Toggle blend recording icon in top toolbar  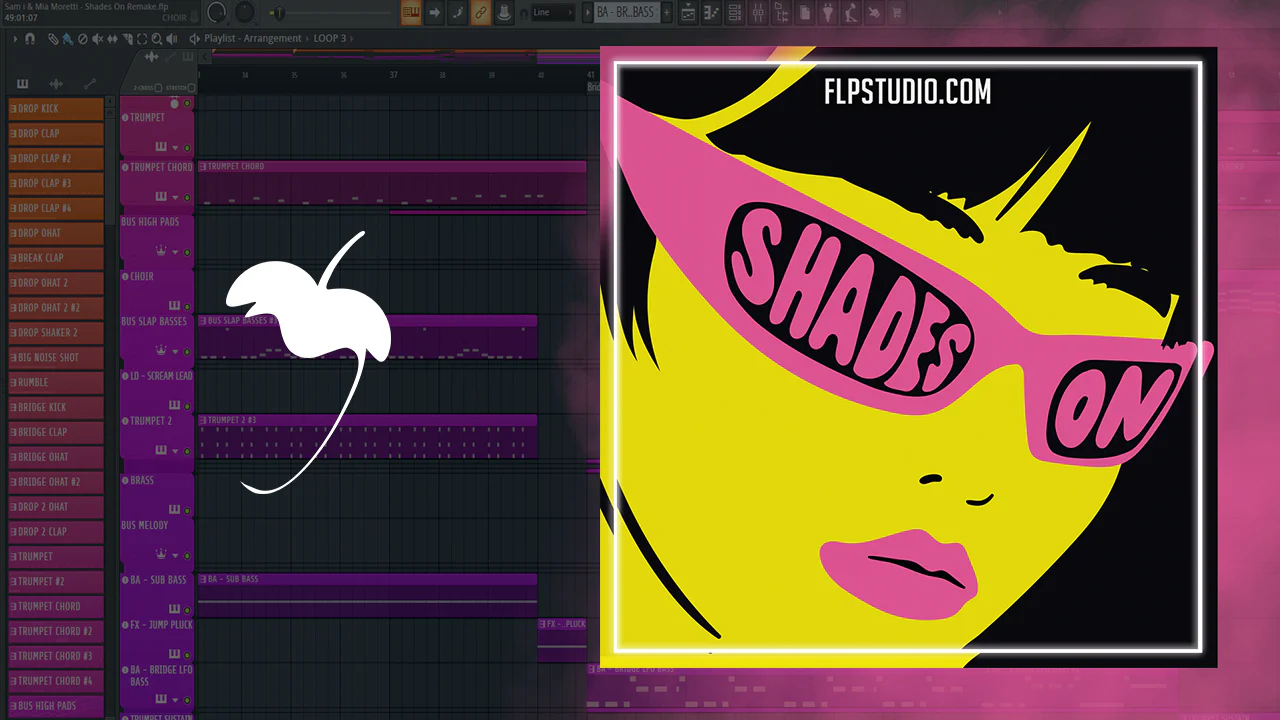(x=457, y=12)
